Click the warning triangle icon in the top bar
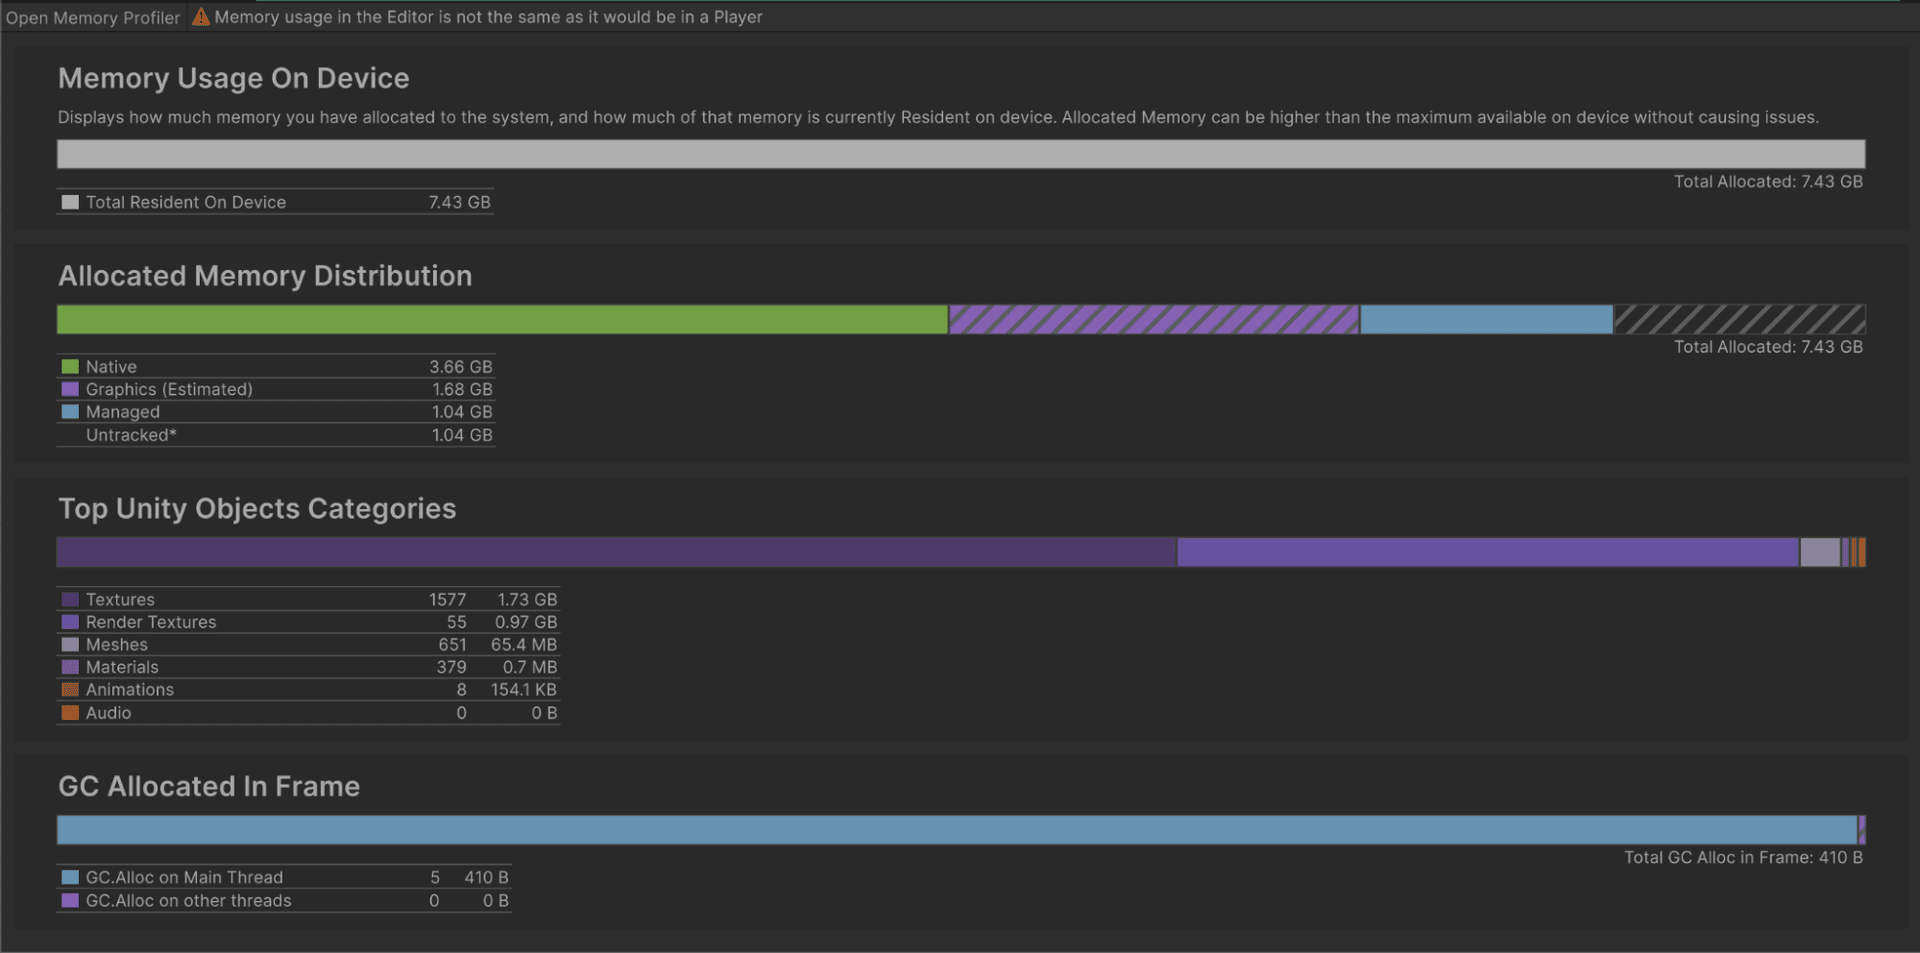The image size is (1920, 953). [200, 16]
